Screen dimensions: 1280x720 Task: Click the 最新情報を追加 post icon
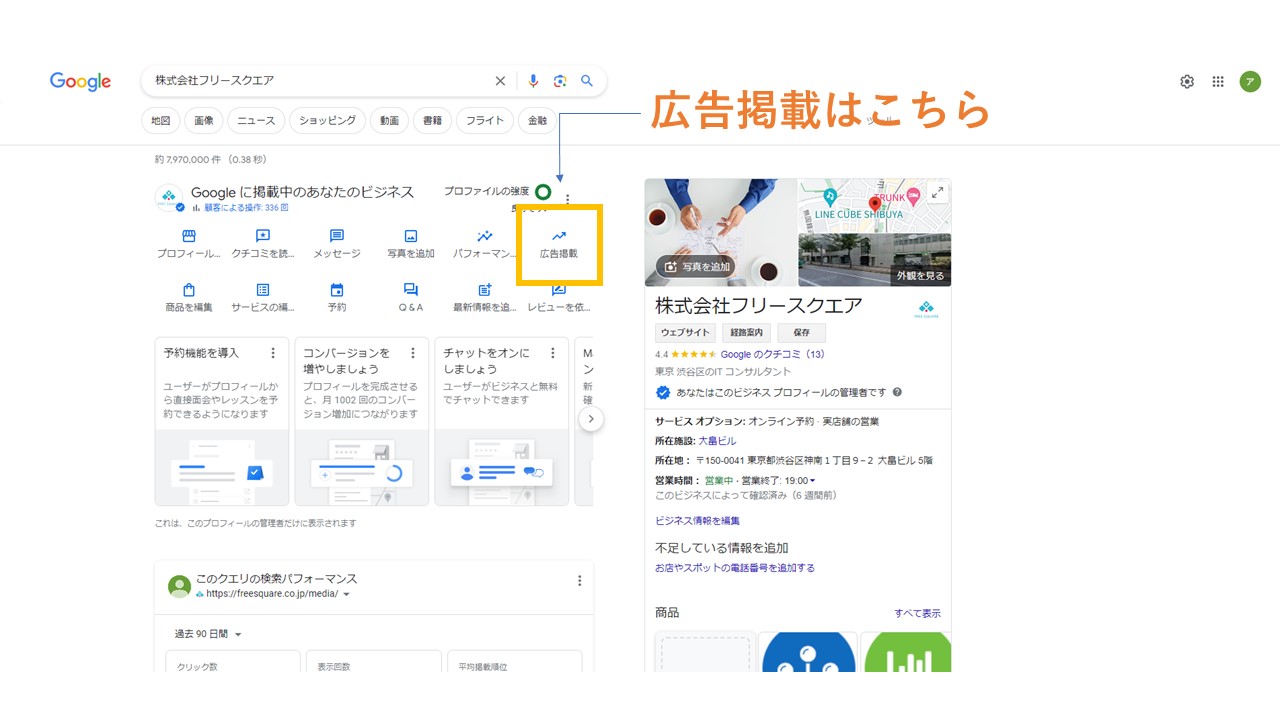485,290
